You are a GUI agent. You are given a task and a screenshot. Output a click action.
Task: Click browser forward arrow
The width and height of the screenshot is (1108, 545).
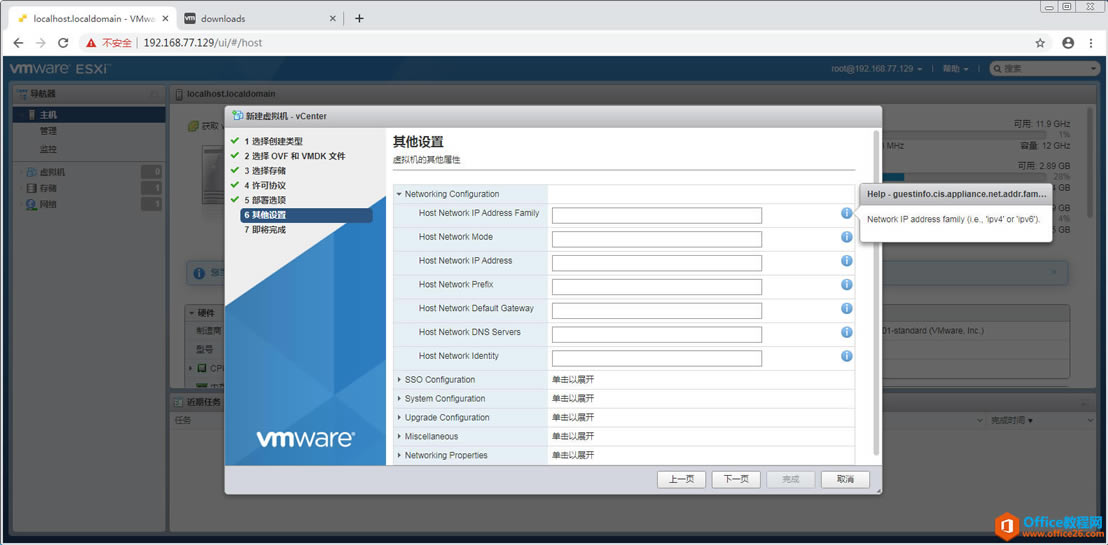click(41, 42)
